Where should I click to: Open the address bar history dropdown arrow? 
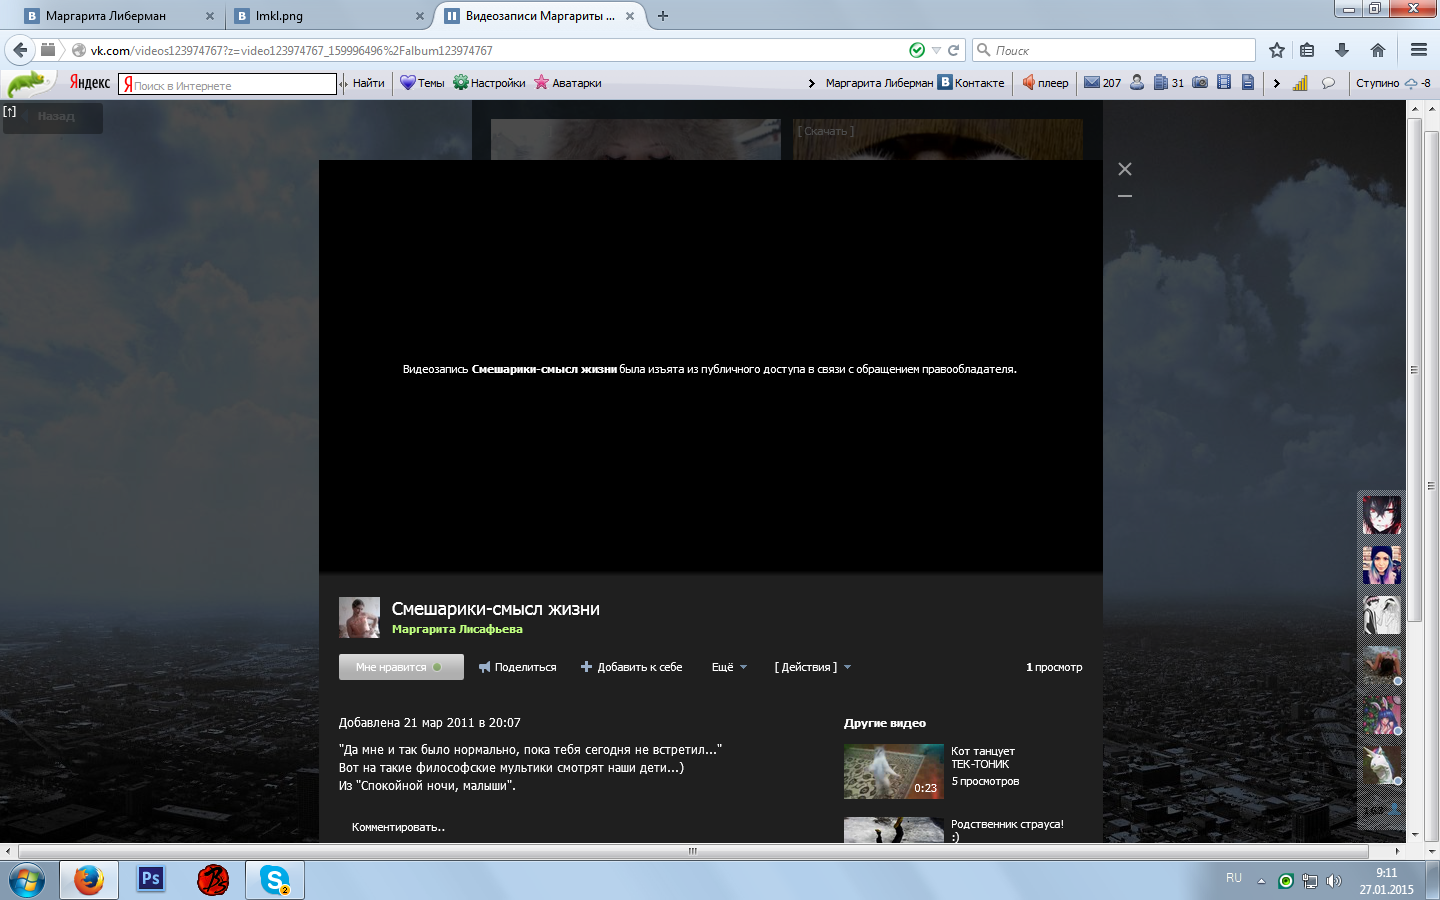(936, 50)
